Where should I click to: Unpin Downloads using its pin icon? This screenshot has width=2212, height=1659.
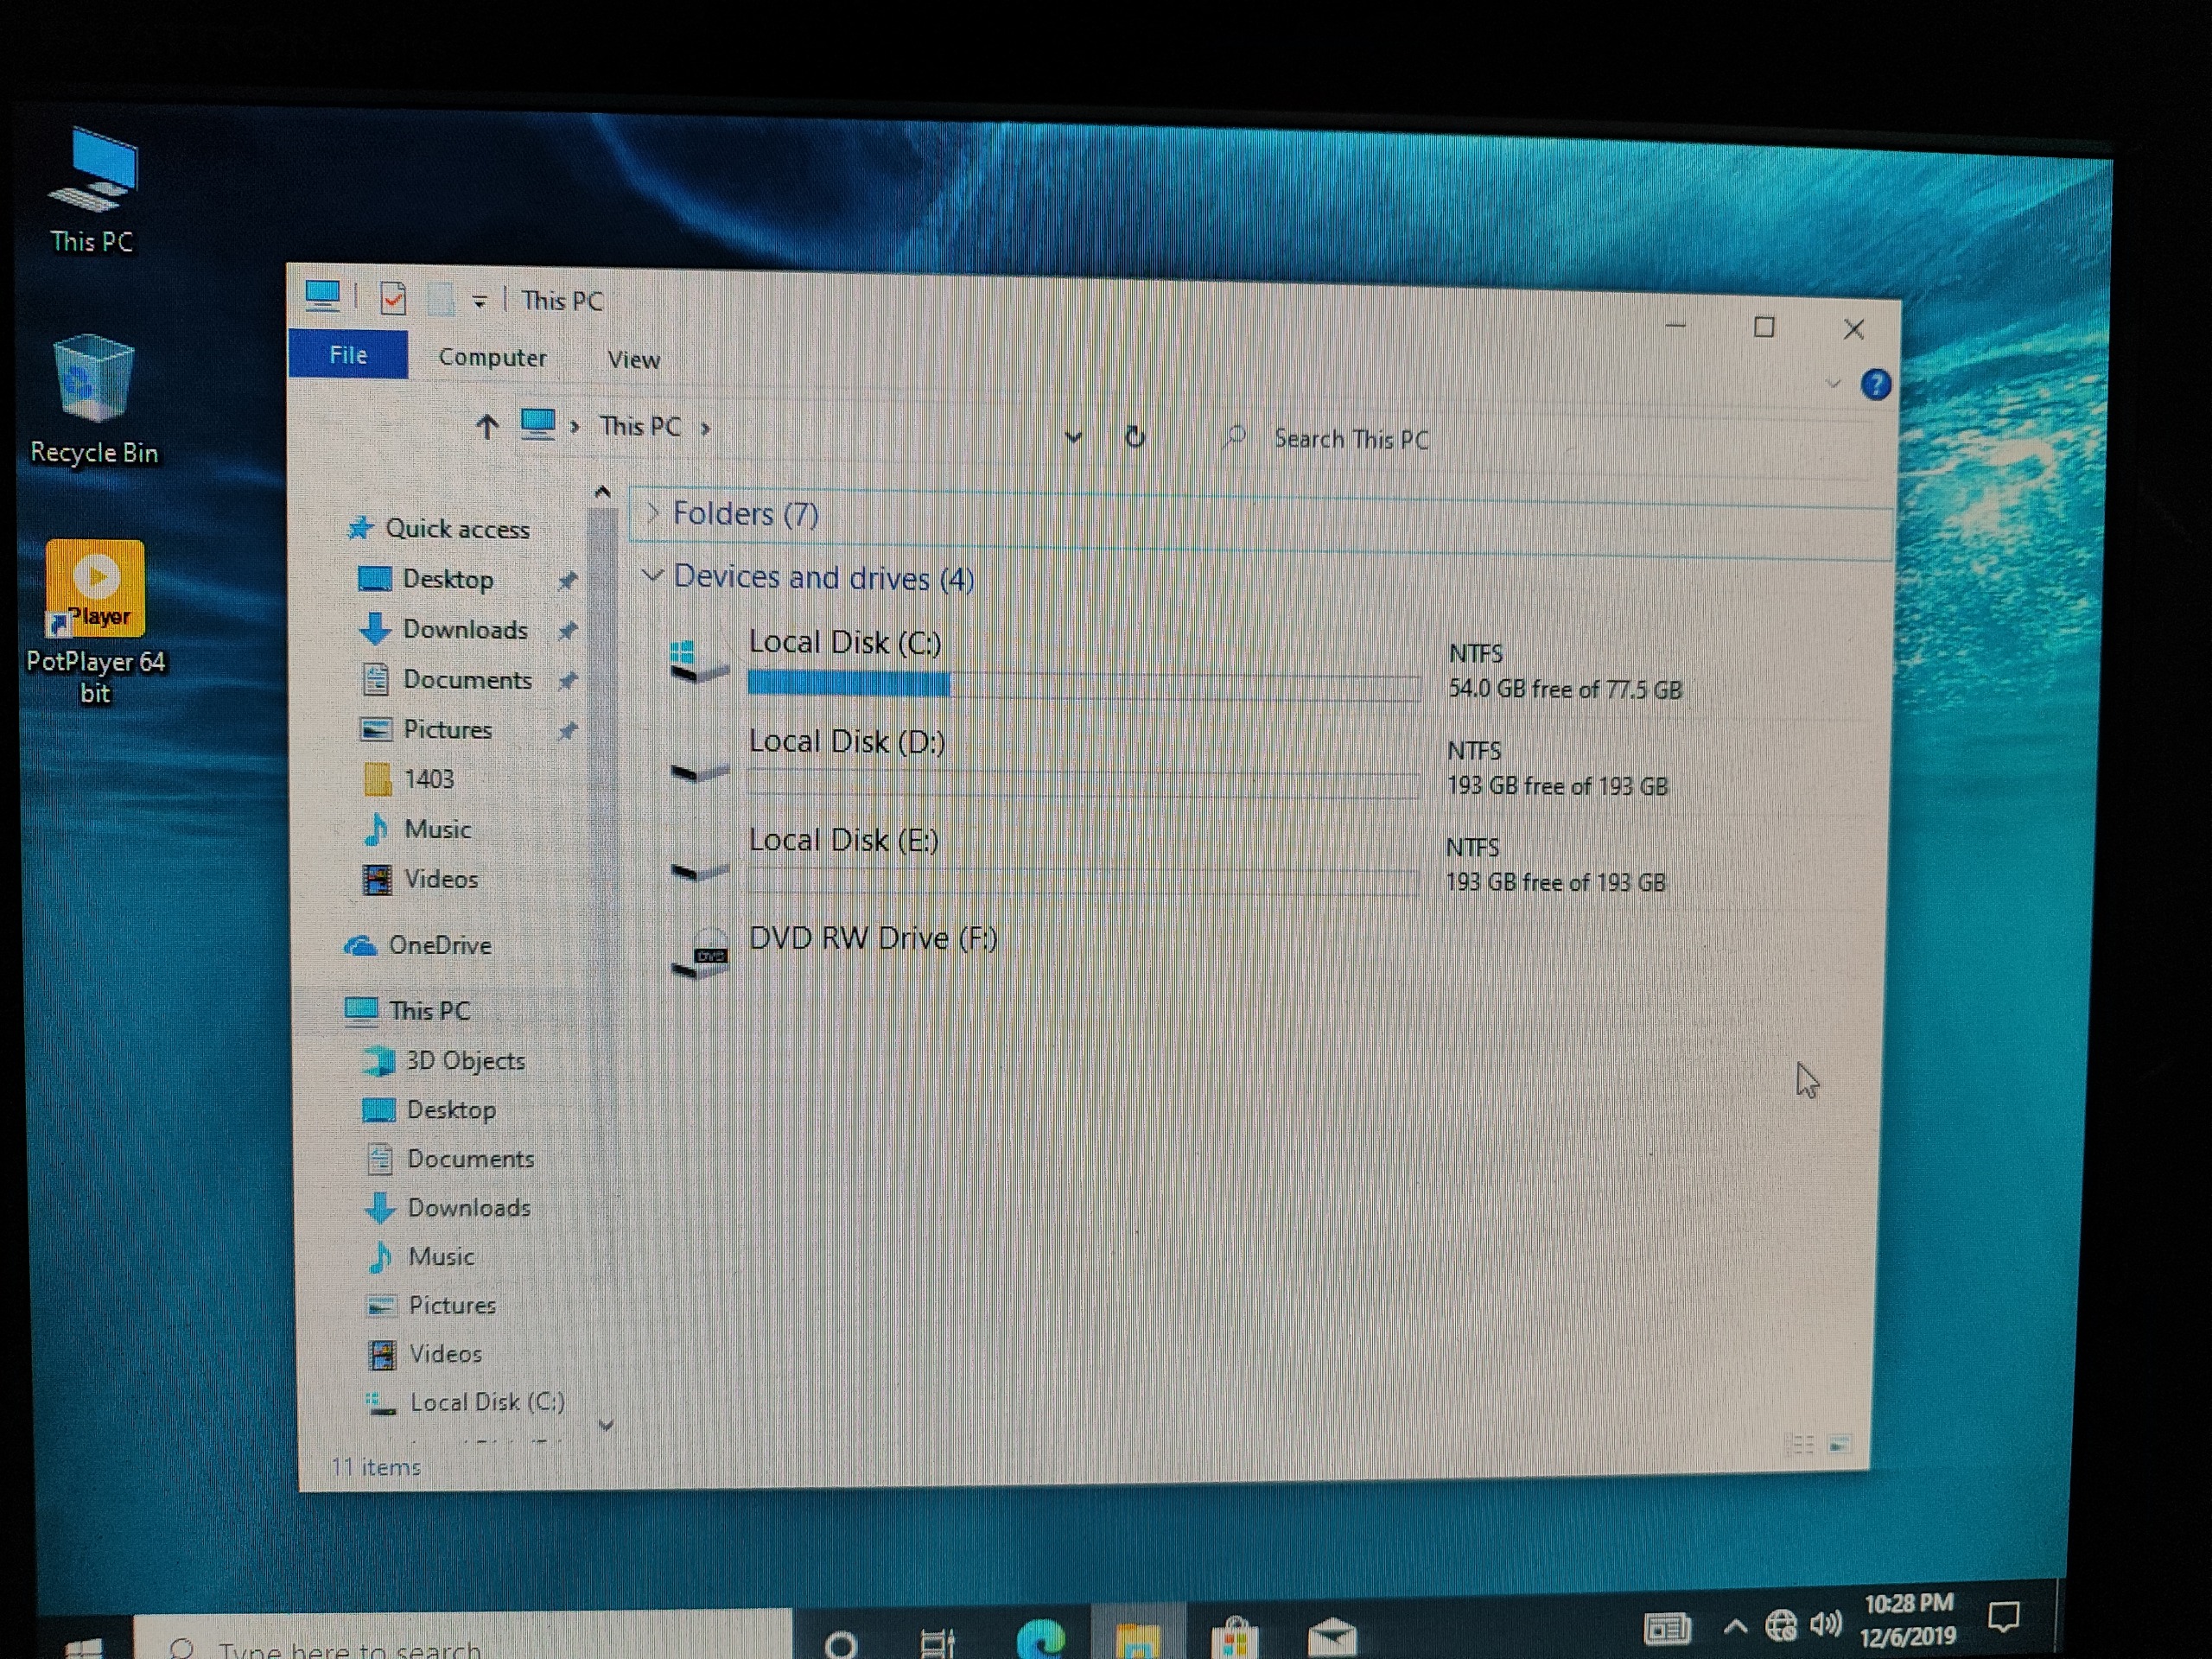pos(567,631)
